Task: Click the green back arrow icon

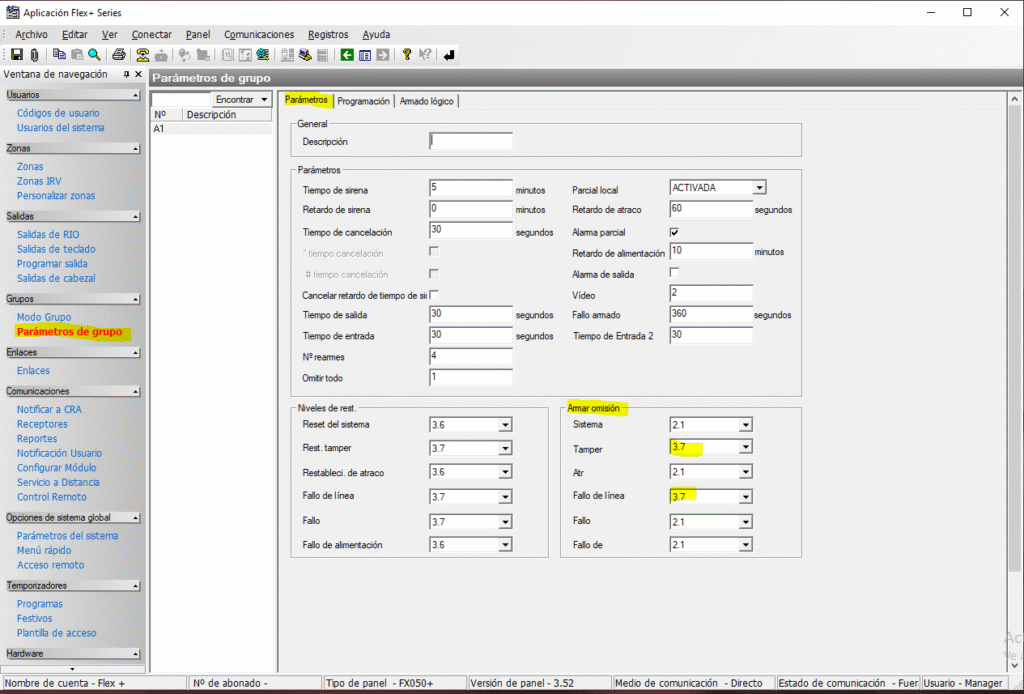Action: point(347,55)
